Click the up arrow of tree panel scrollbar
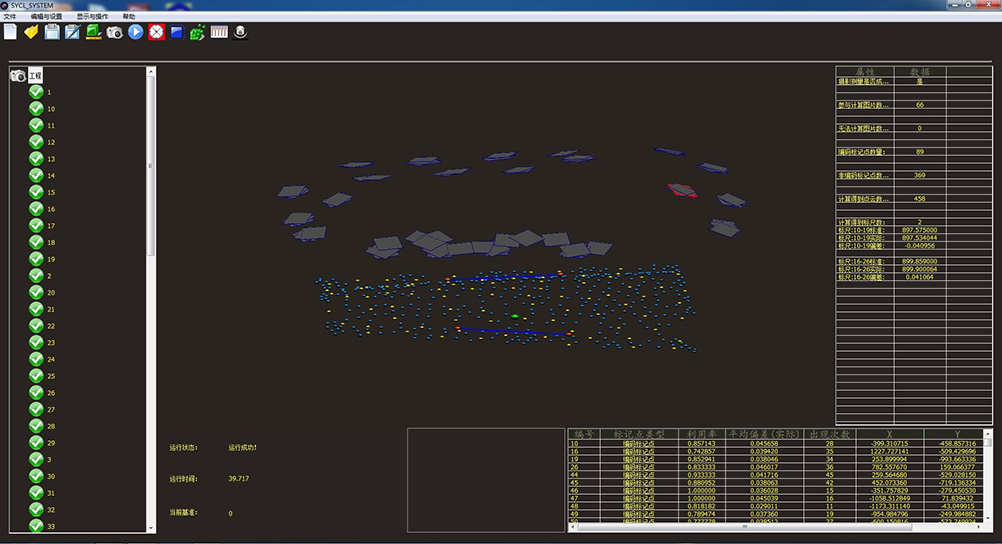Image resolution: width=1002 pixels, height=544 pixels. 151,72
